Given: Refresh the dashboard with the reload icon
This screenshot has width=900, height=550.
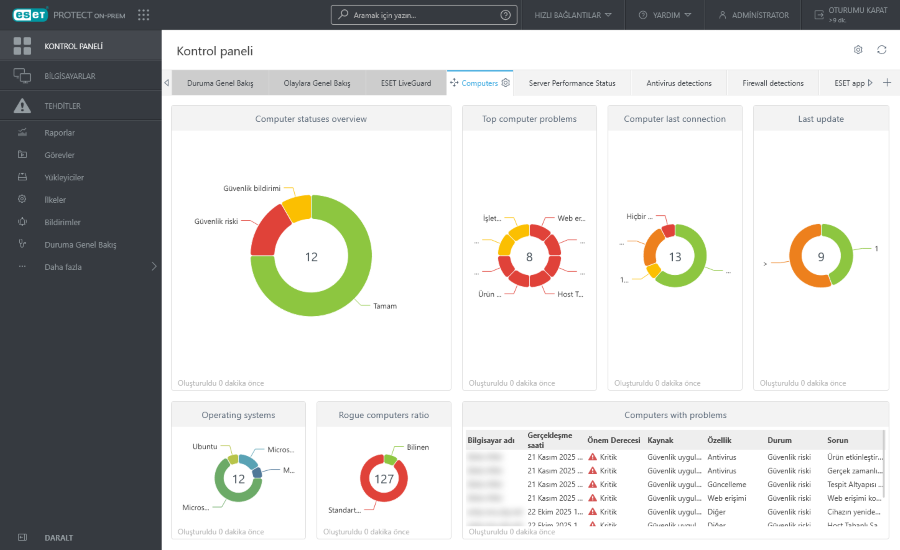Looking at the screenshot, I should pyautogui.click(x=881, y=50).
